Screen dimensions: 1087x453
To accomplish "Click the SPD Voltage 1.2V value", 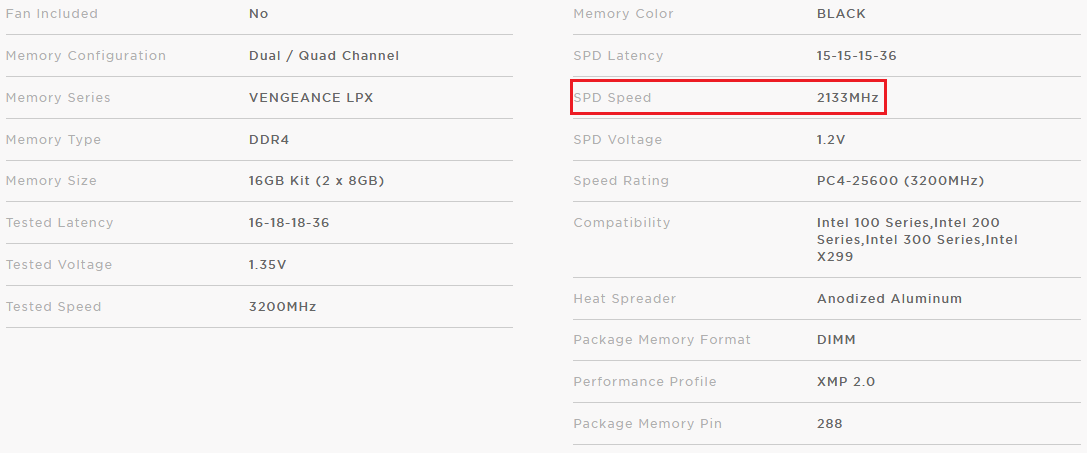I will (831, 139).
